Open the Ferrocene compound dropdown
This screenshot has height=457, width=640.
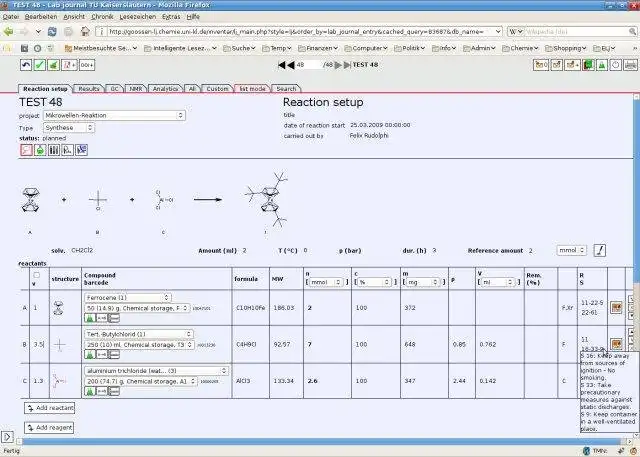[x=128, y=297]
